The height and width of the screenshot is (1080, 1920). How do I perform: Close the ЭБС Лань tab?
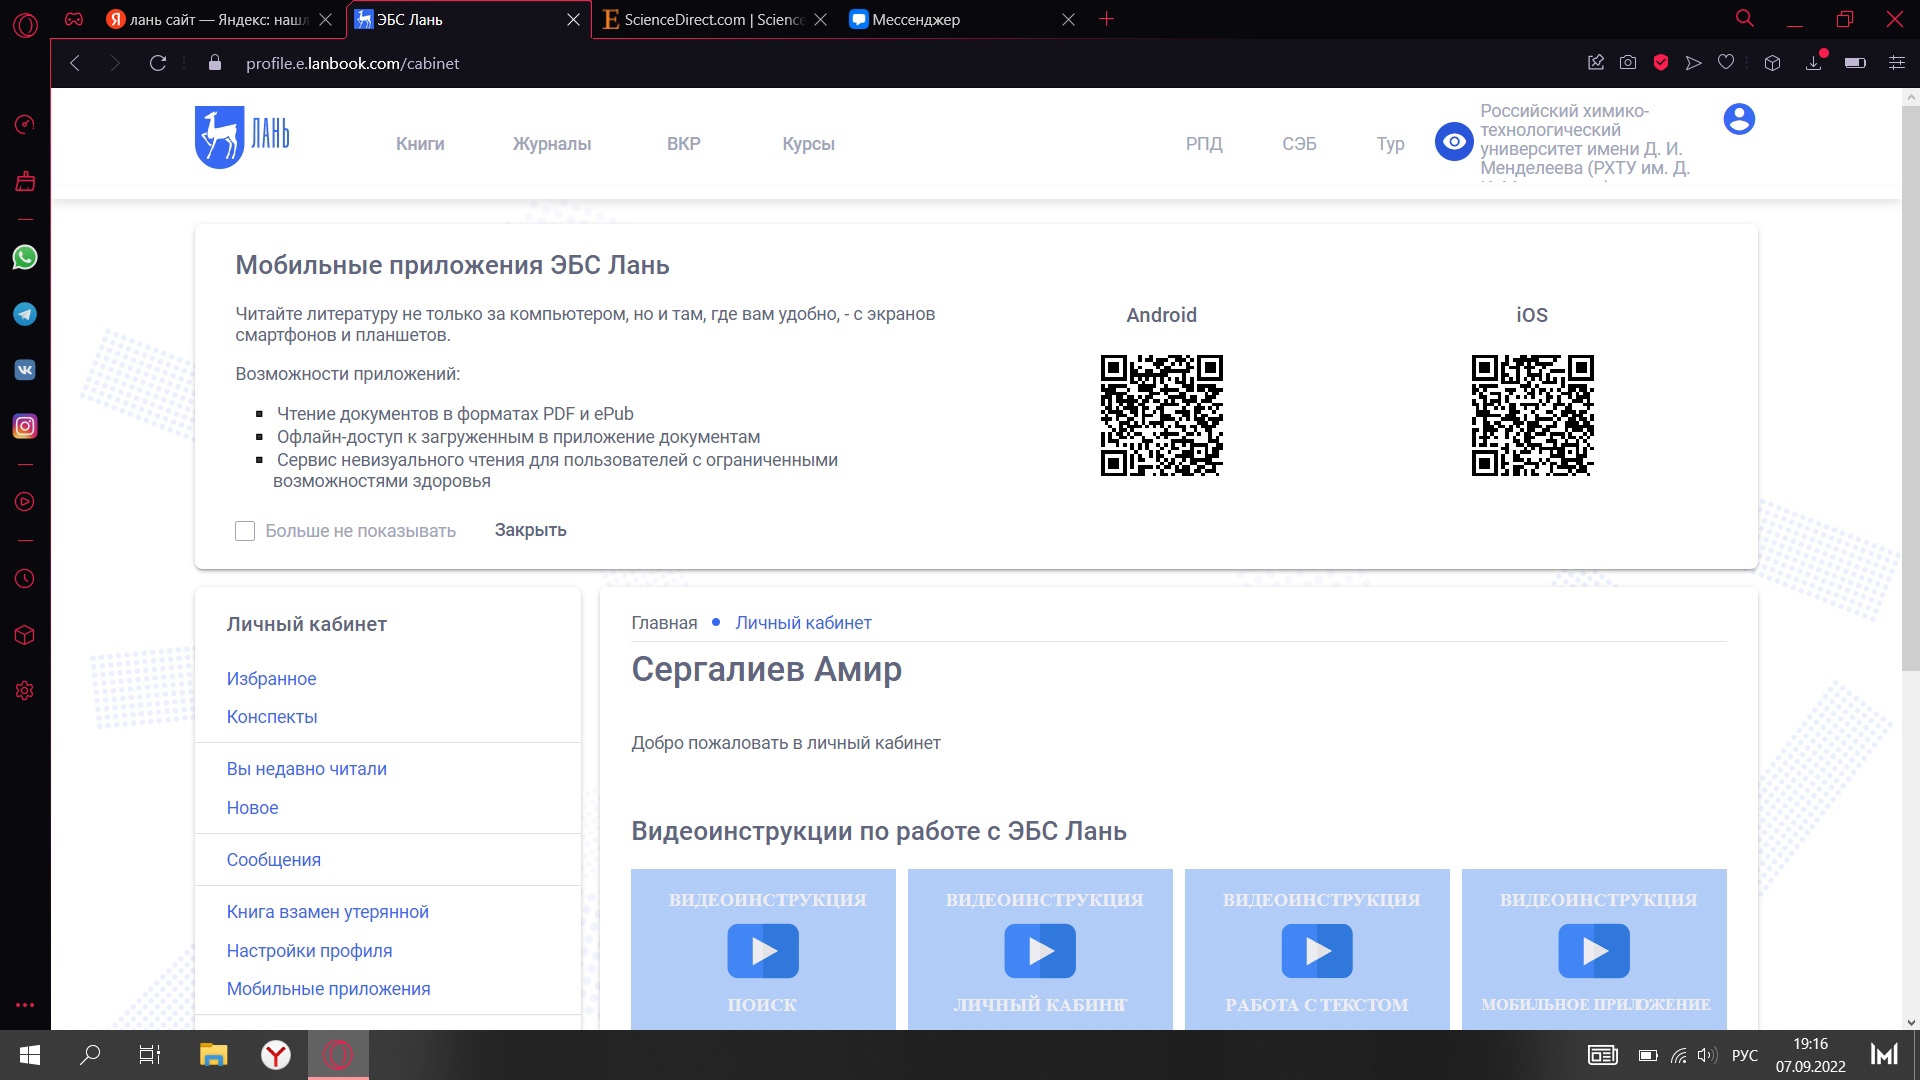click(x=573, y=19)
